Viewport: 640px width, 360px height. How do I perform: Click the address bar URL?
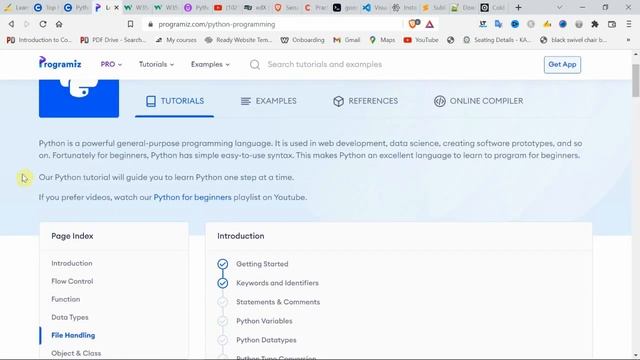[217, 24]
